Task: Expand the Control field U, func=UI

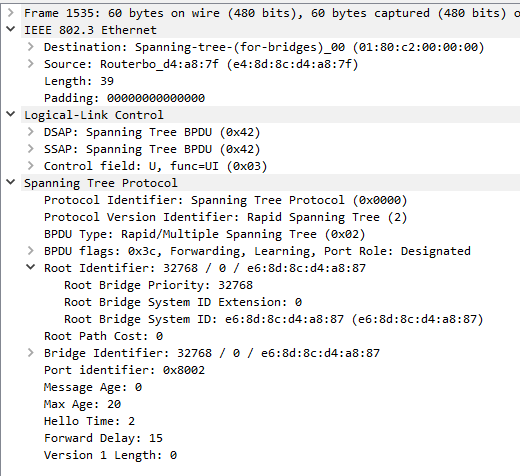Action: point(31,166)
